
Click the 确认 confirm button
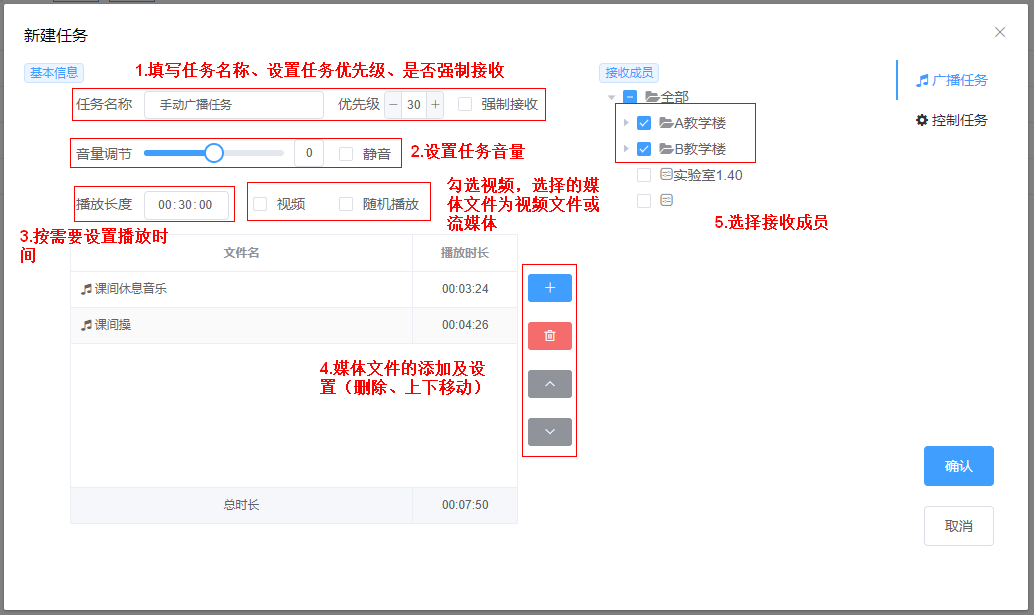(x=958, y=466)
